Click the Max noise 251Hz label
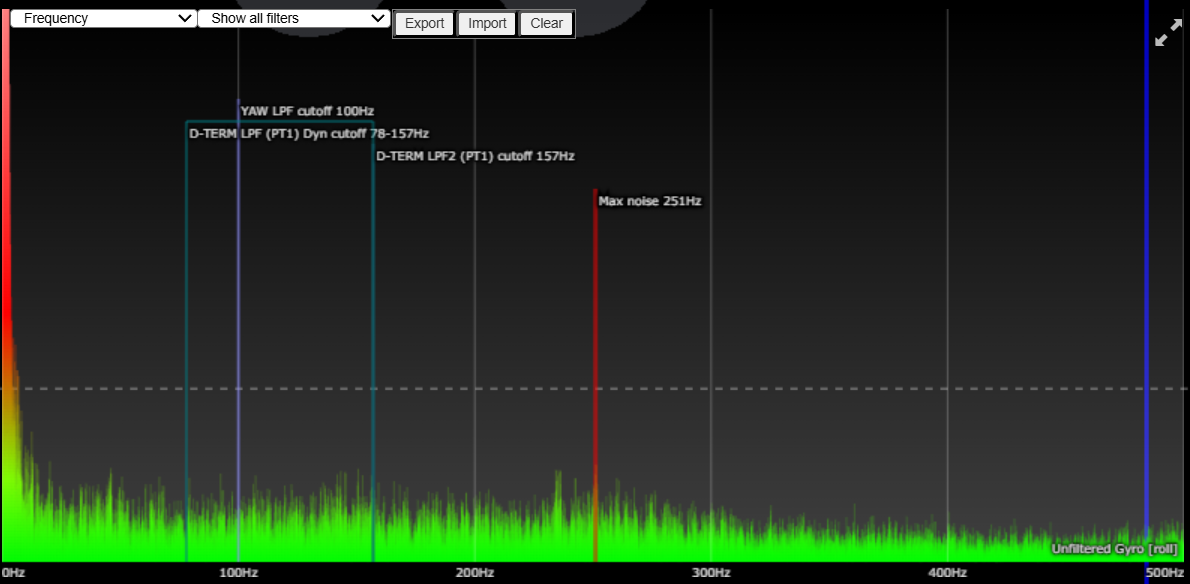Image resolution: width=1190 pixels, height=584 pixels. [650, 201]
